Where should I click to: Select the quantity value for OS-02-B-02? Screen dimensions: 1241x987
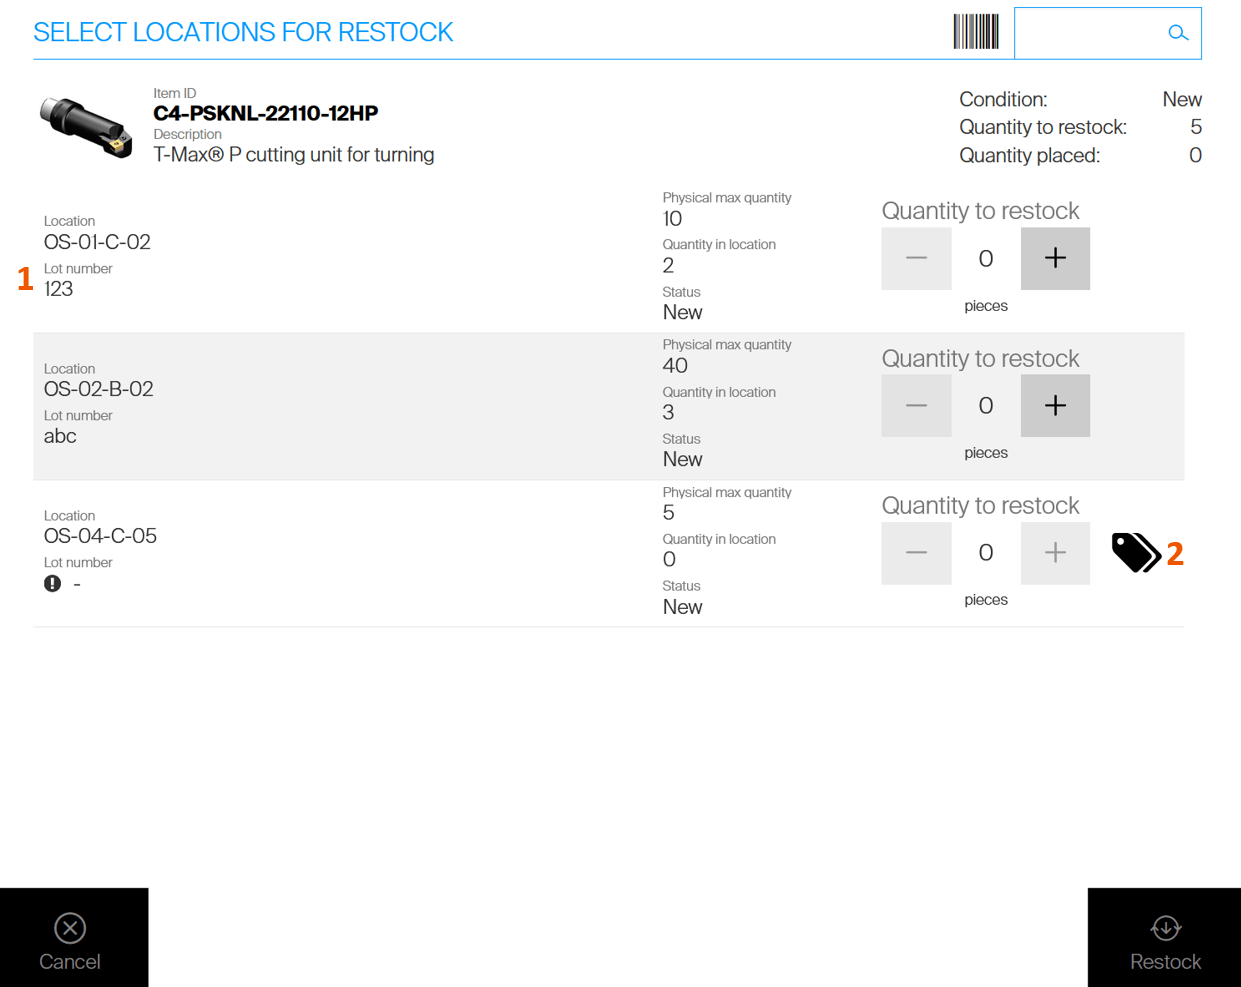tap(985, 406)
